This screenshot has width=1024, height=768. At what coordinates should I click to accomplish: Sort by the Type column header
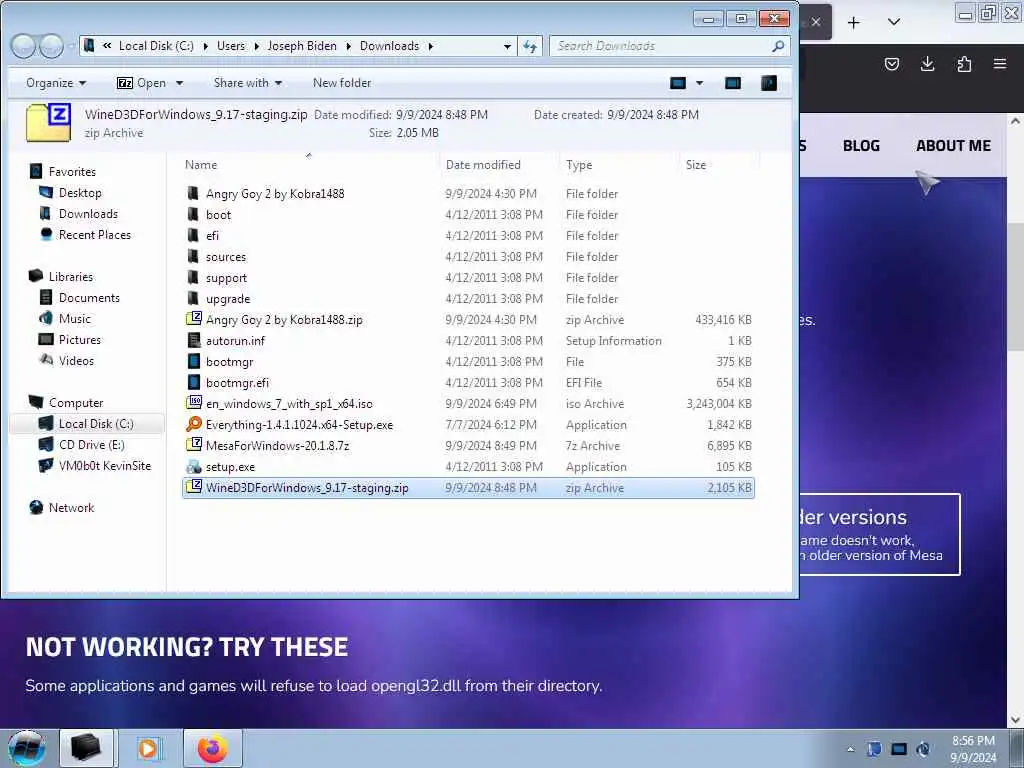tap(619, 165)
